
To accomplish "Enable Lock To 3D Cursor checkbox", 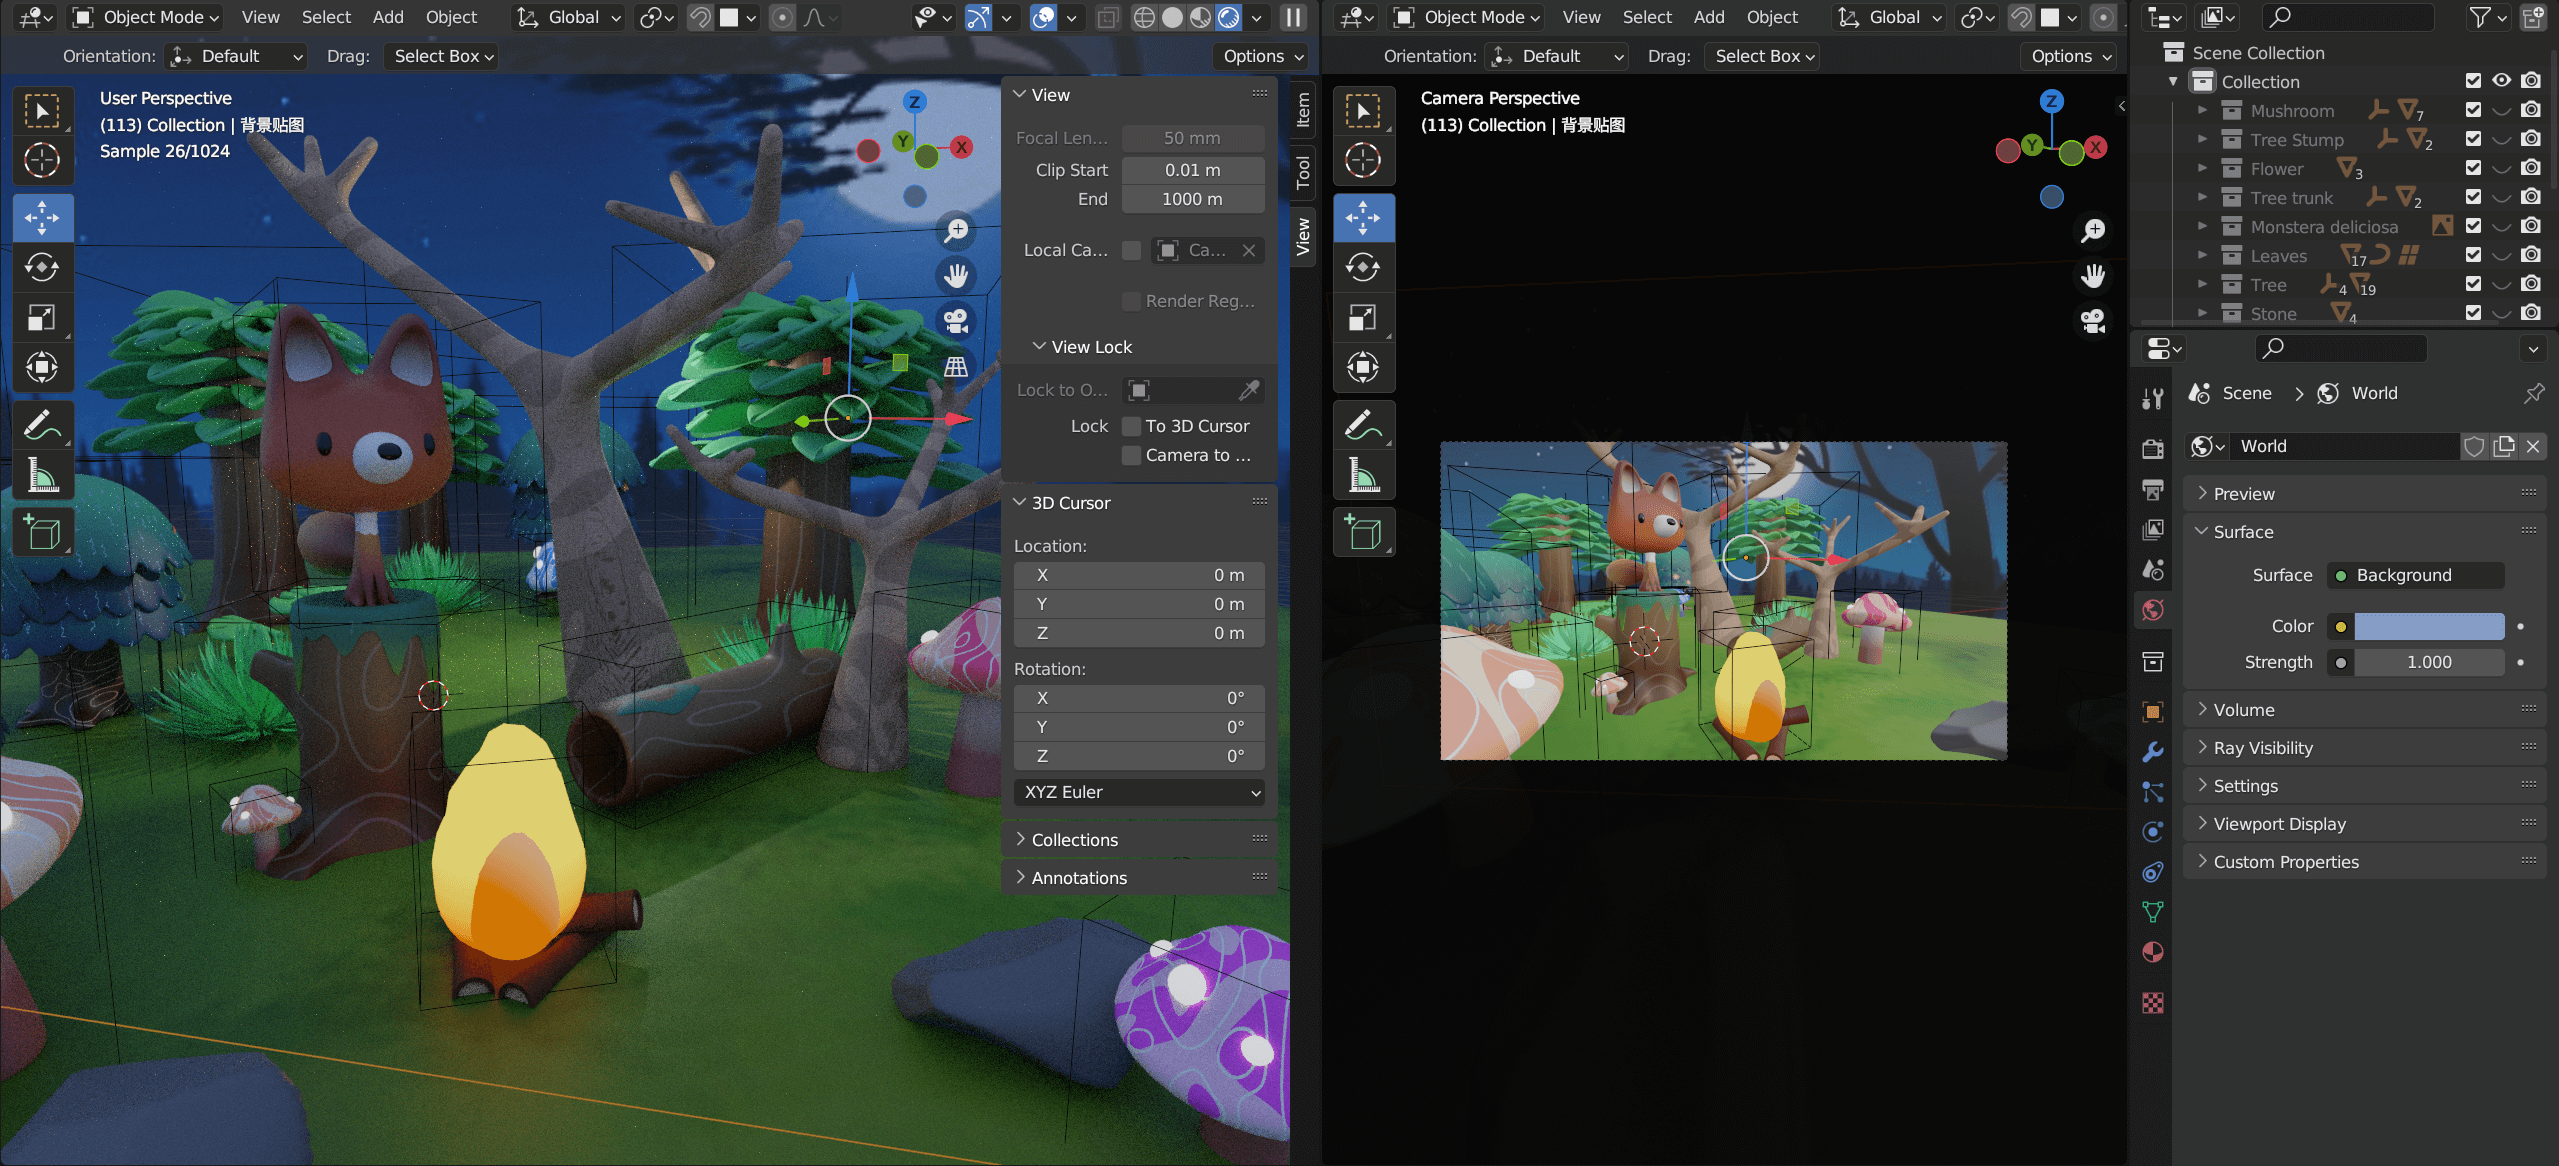I will point(1131,426).
